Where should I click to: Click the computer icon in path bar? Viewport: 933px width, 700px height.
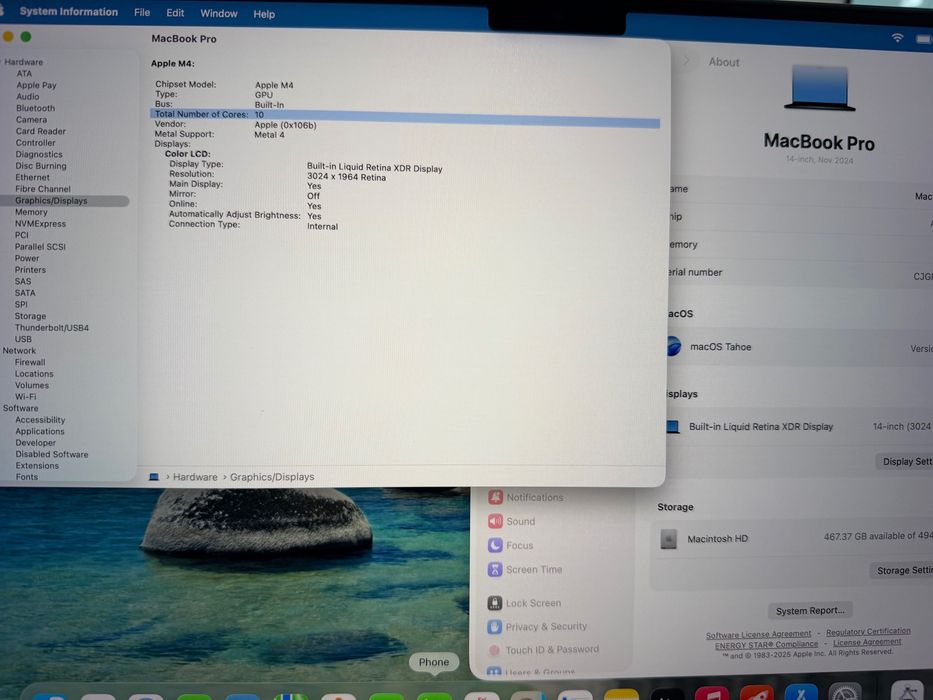point(154,477)
